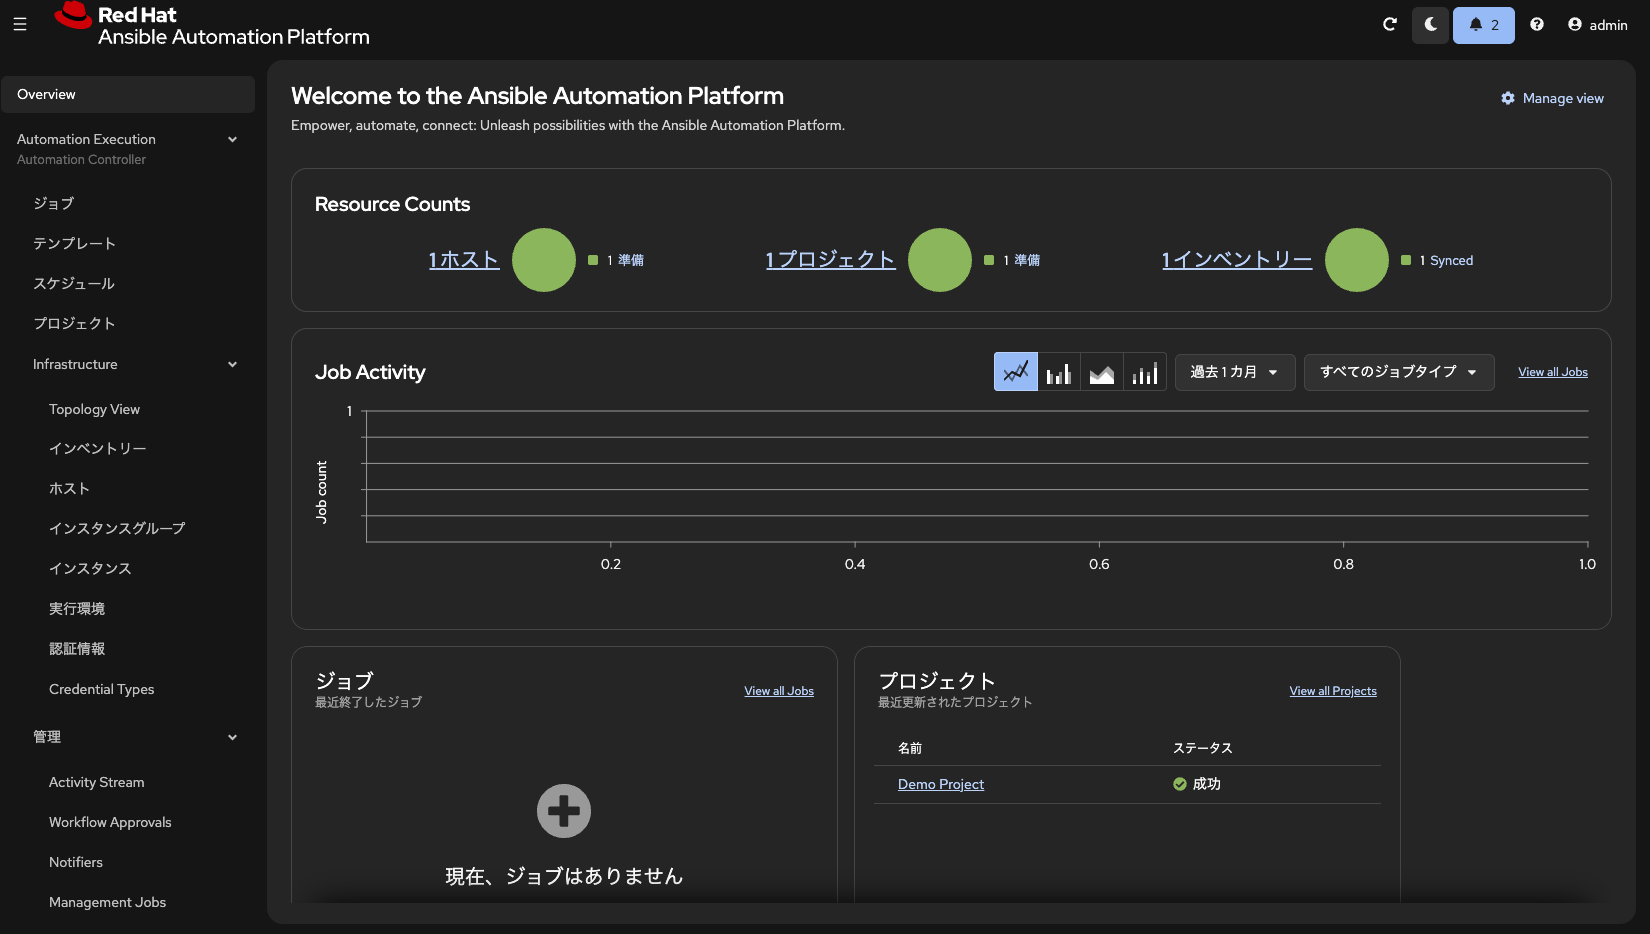This screenshot has height=934, width=1650.
Task: Switch to the stacked bar chart view
Action: [1145, 372]
